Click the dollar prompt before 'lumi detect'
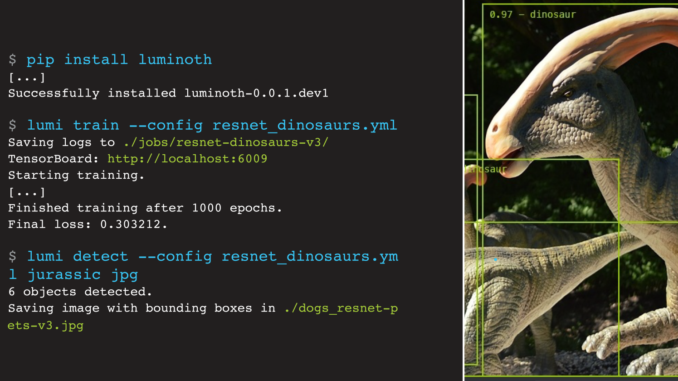 [13, 256]
